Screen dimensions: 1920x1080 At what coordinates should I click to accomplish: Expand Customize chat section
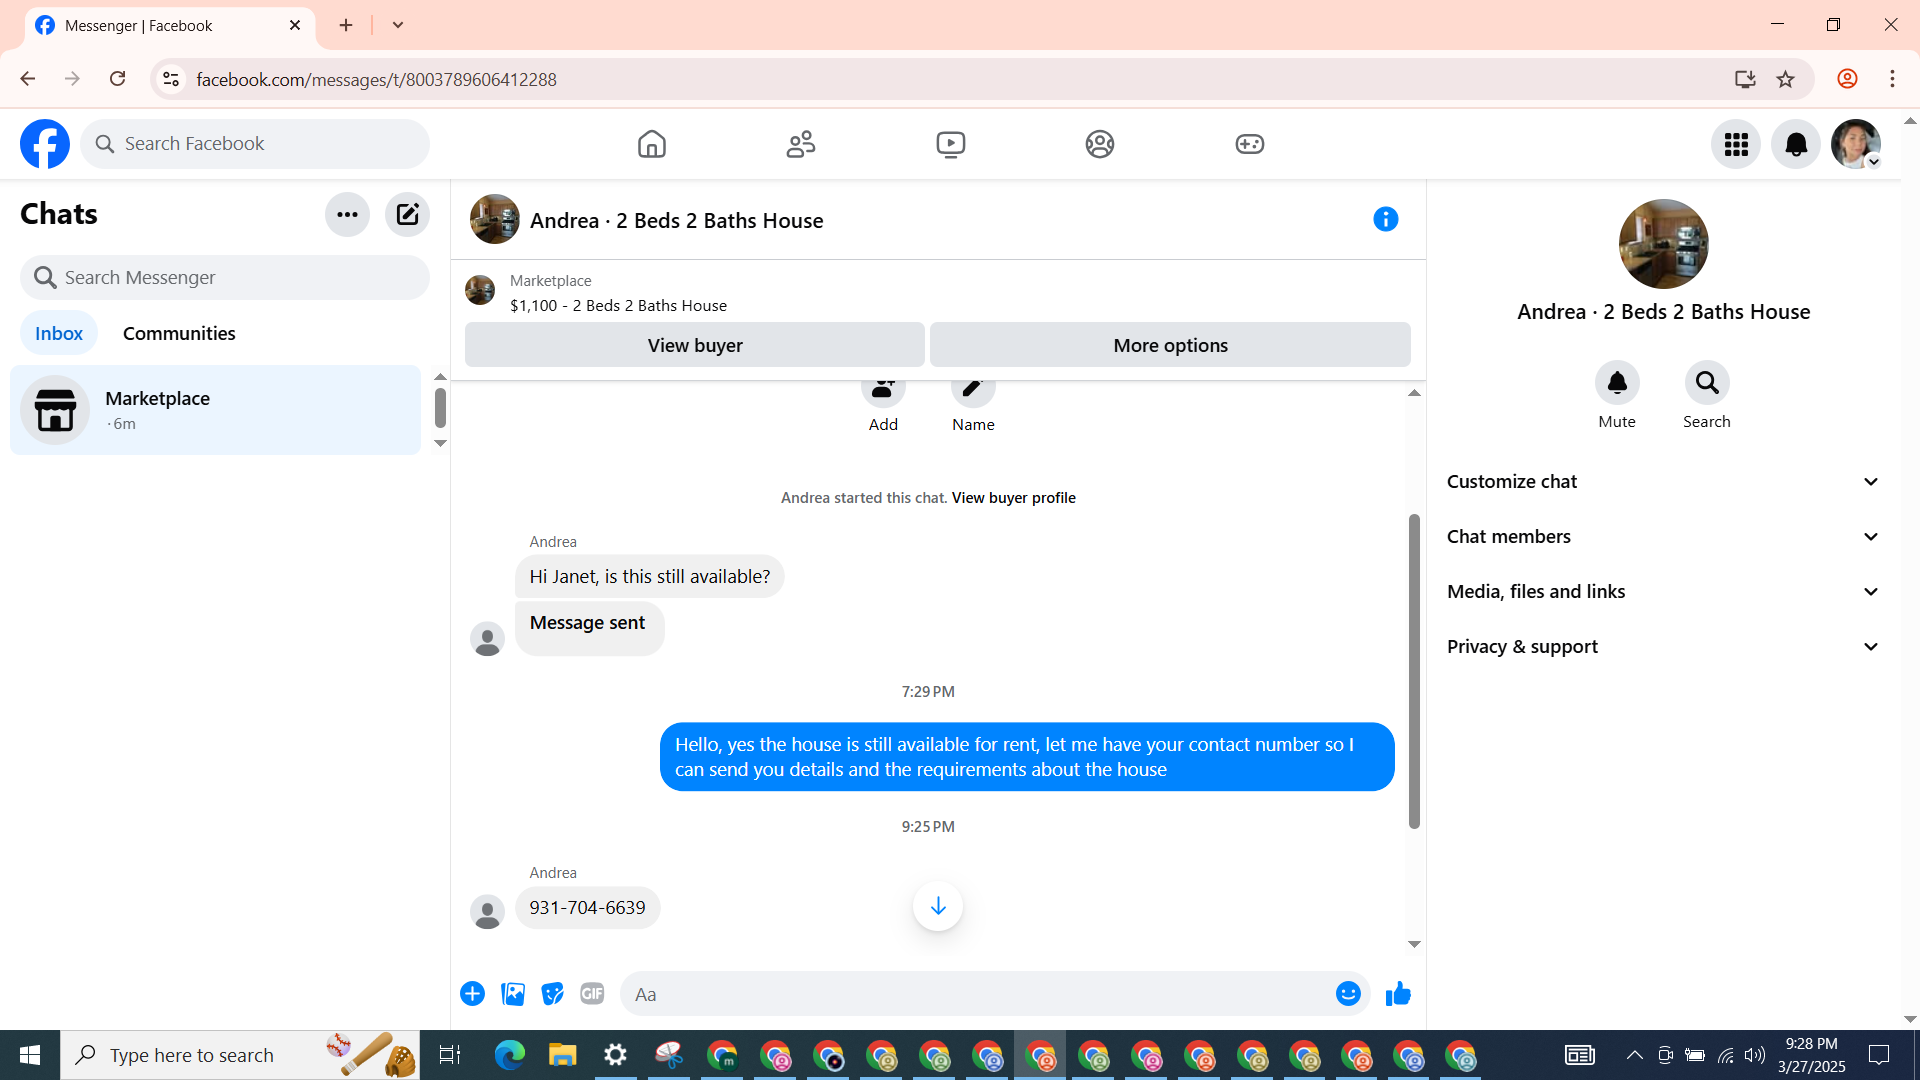point(1664,482)
